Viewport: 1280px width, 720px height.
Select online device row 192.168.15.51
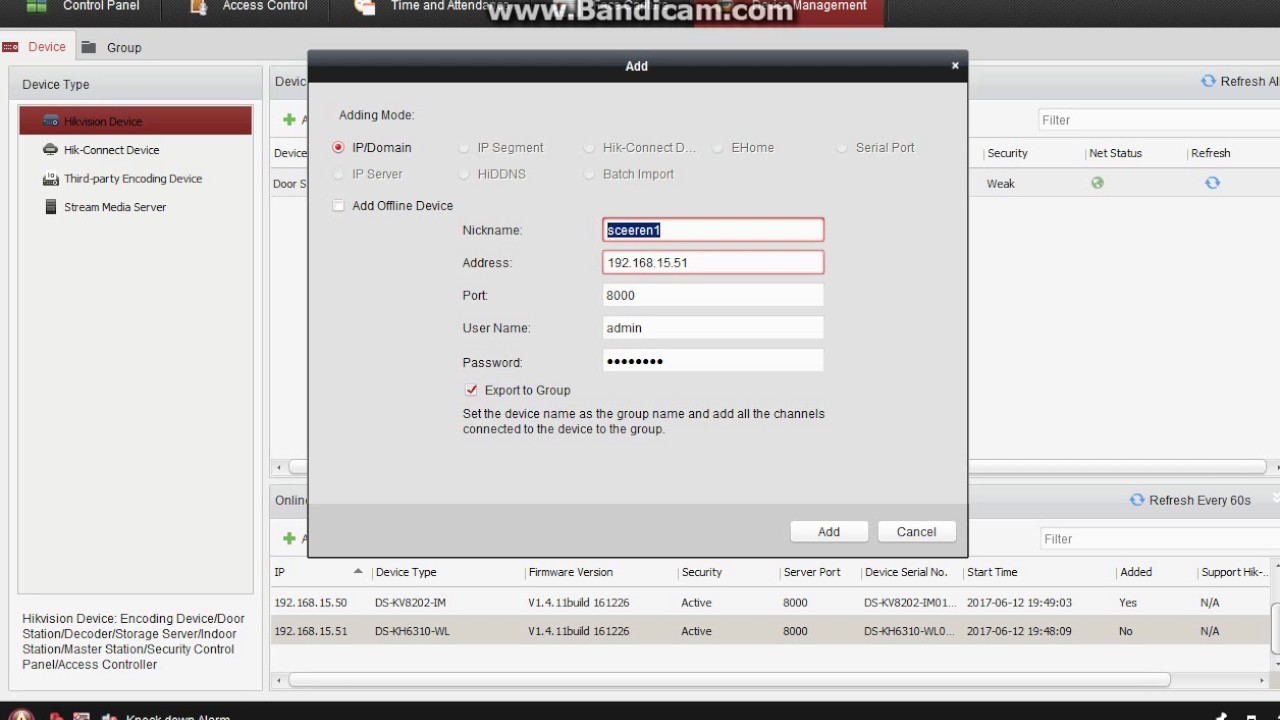(770, 631)
